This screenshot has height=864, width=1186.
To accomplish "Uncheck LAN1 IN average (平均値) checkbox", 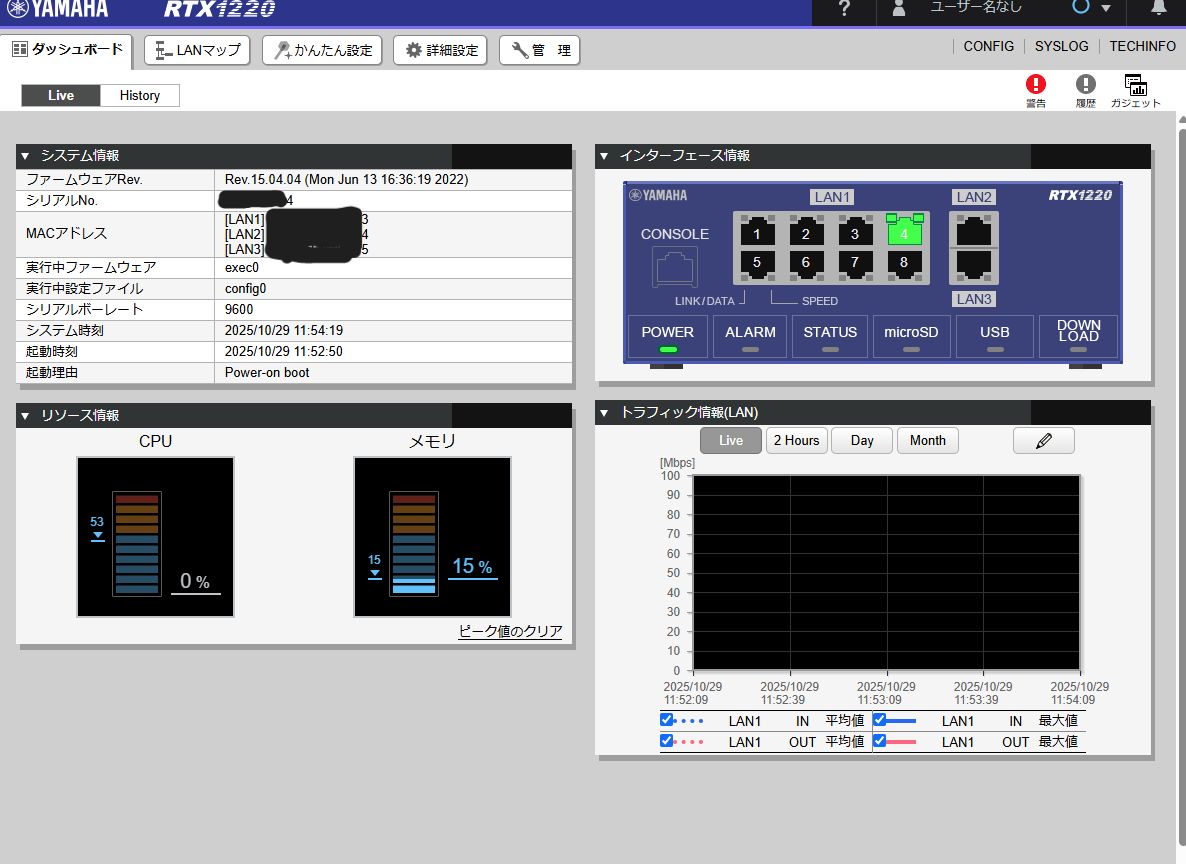I will point(667,720).
